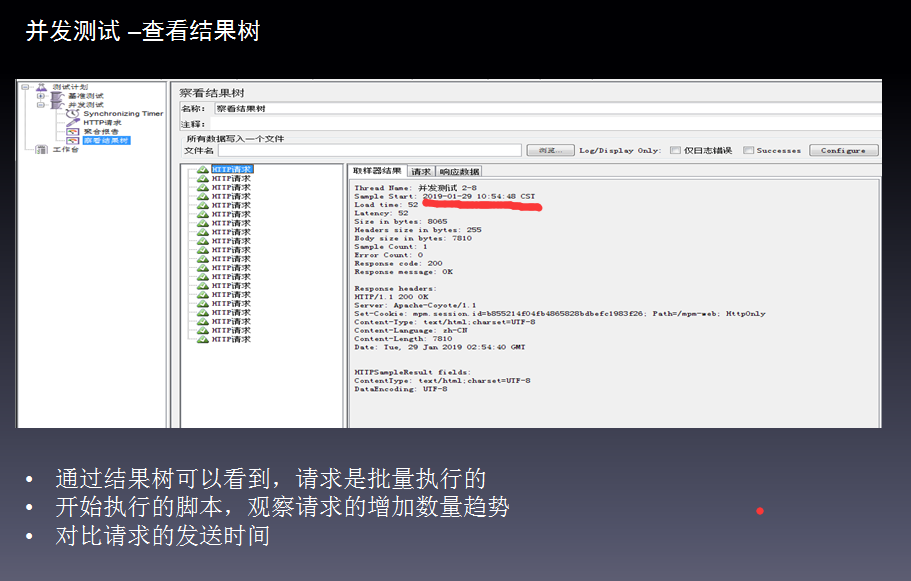Click the 工作台 workbench icon
This screenshot has width=911, height=581.
point(41,149)
